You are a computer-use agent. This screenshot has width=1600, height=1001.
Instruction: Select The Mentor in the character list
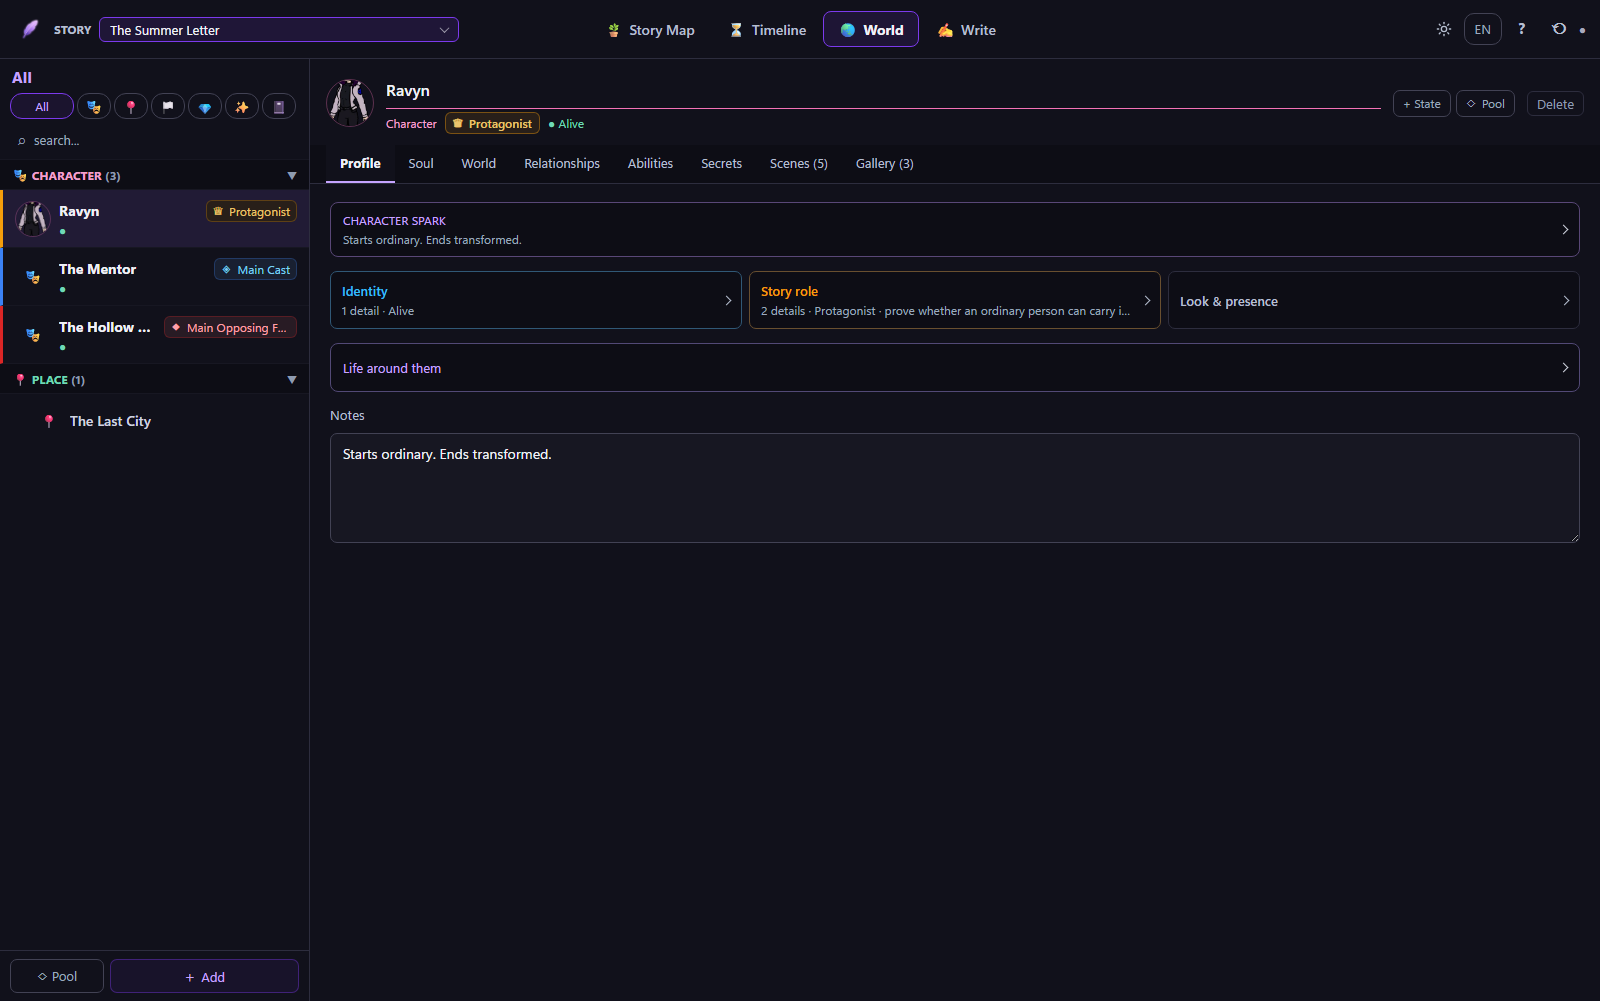tap(155, 277)
